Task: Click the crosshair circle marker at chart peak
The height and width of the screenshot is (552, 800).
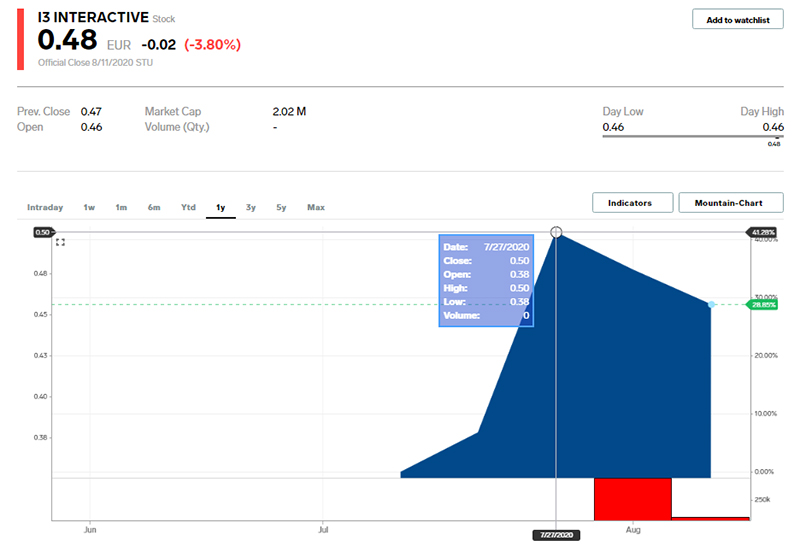Action: pos(557,233)
